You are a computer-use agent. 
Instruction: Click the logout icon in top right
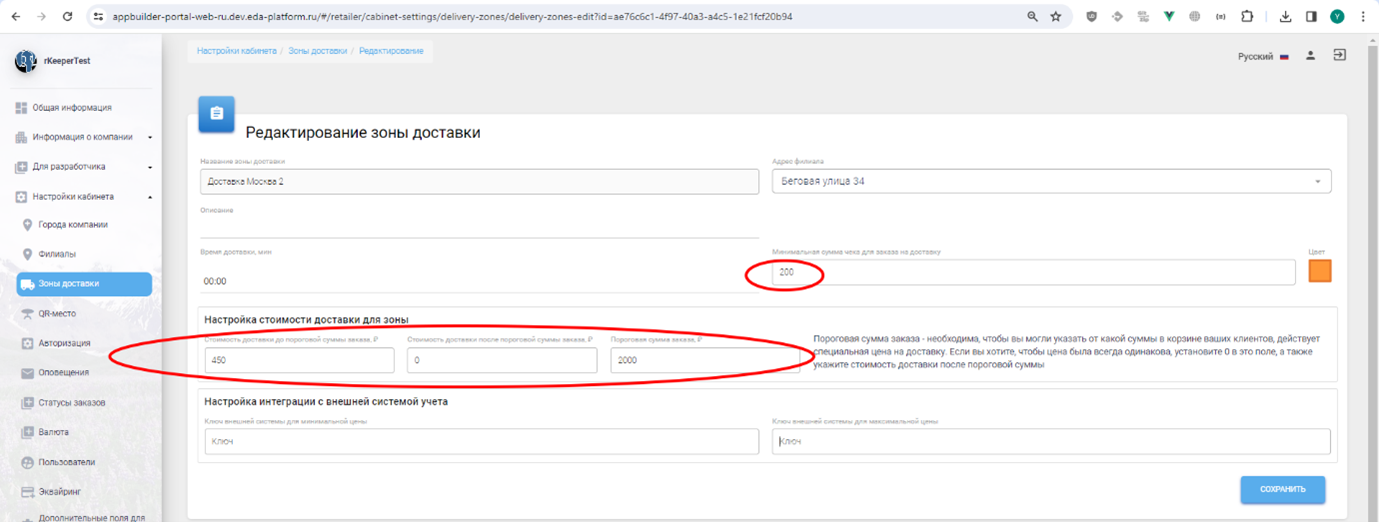[x=1339, y=56]
